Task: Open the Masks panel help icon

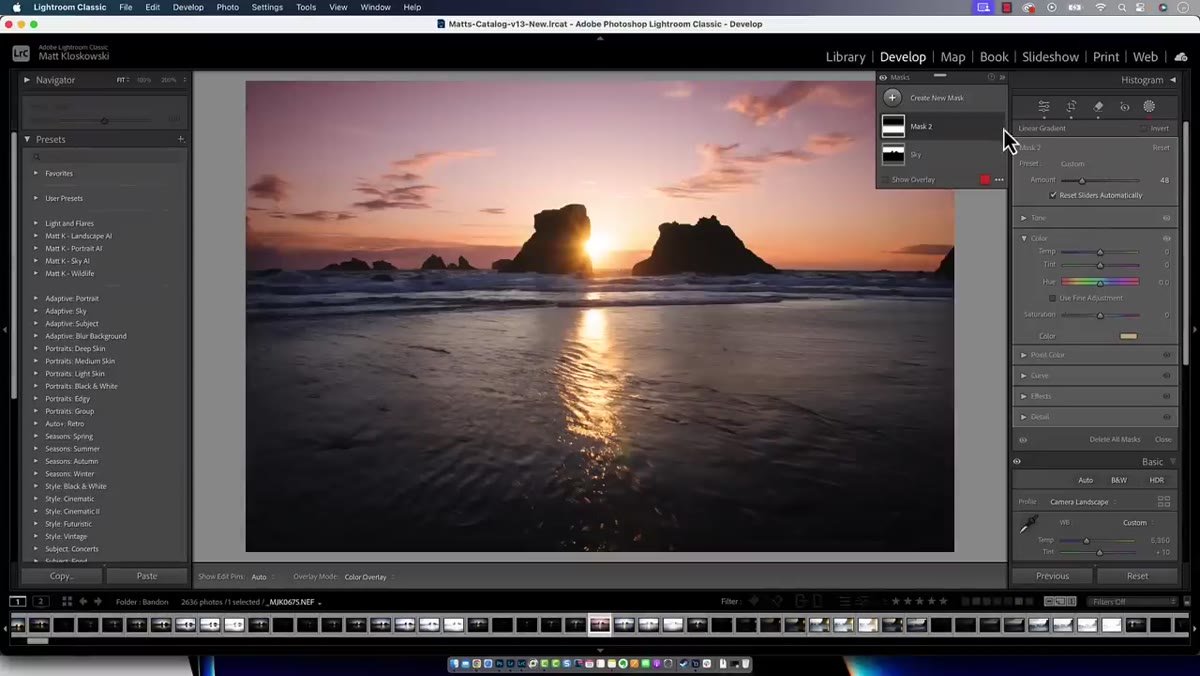Action: [991, 77]
